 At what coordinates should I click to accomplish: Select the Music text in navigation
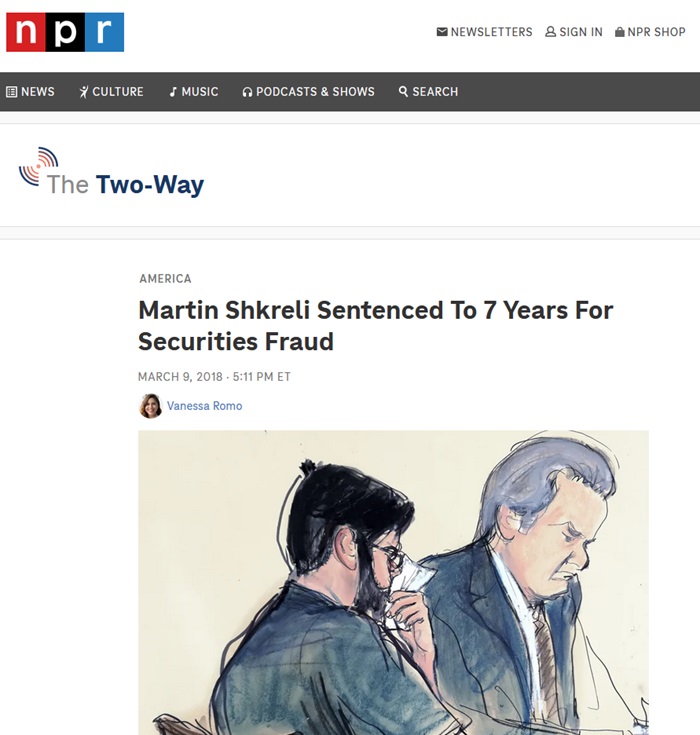(x=200, y=92)
